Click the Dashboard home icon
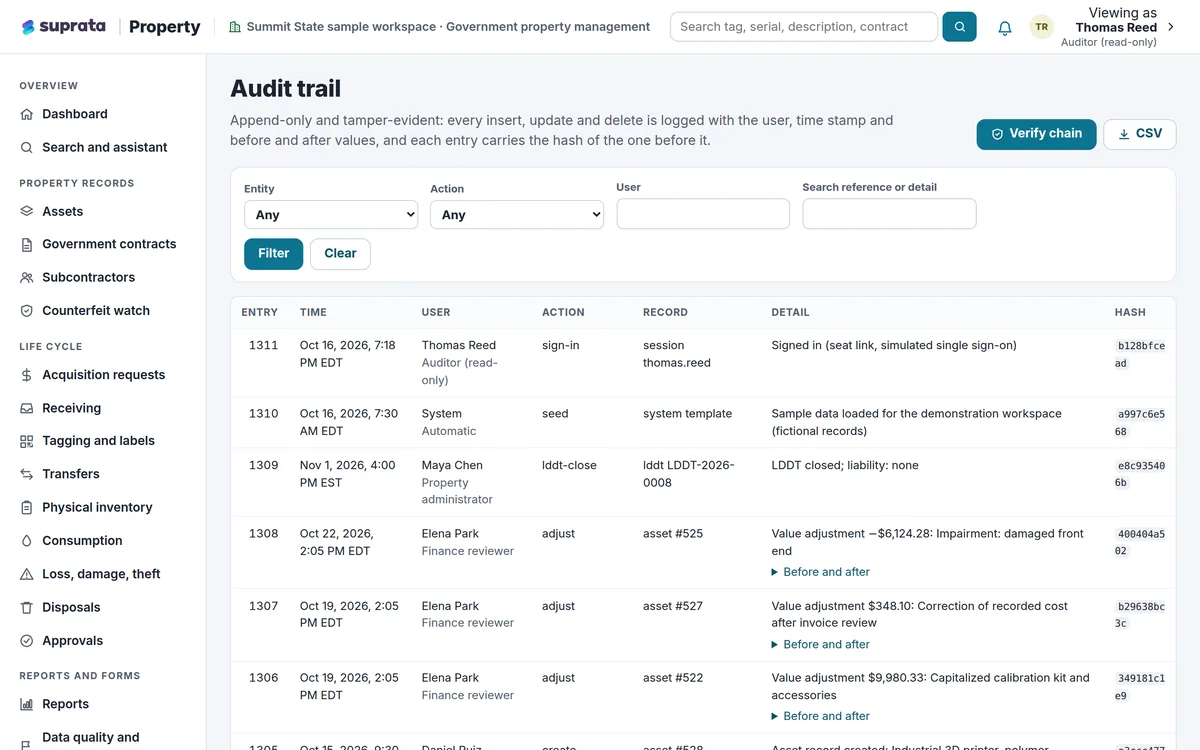The image size is (1200, 750). click(27, 114)
